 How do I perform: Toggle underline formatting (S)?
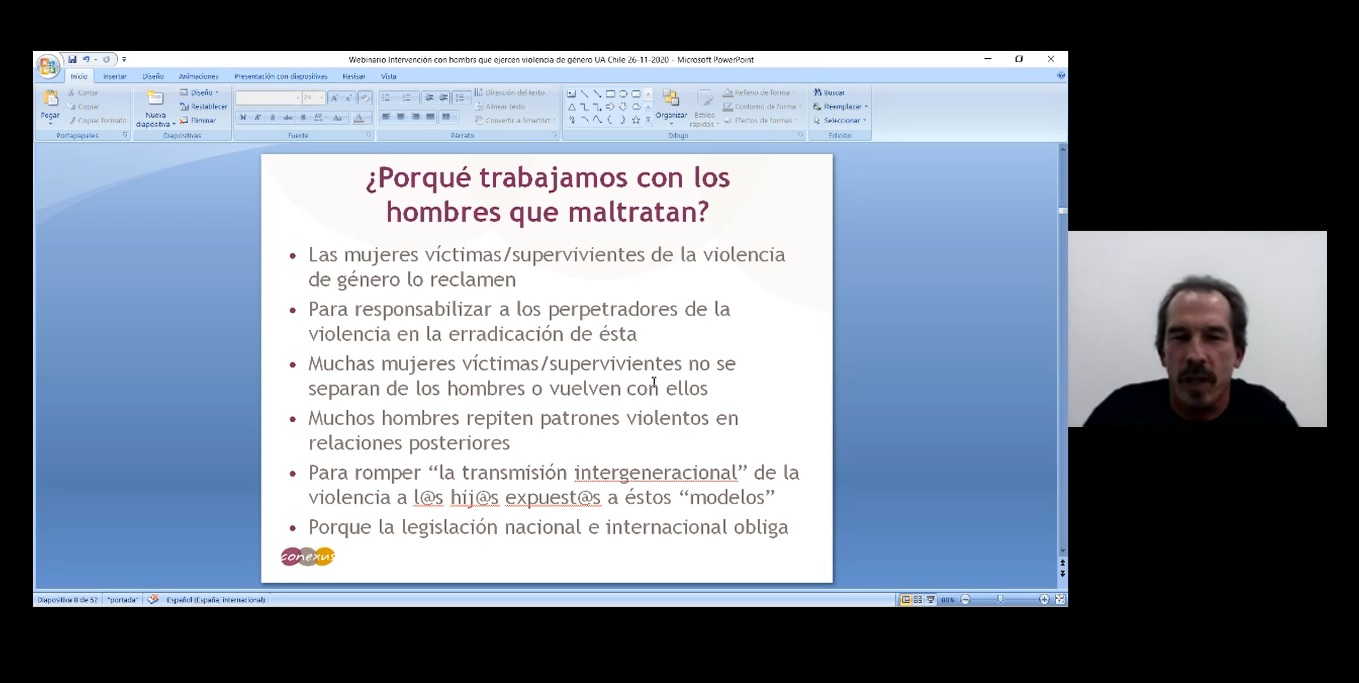(272, 117)
